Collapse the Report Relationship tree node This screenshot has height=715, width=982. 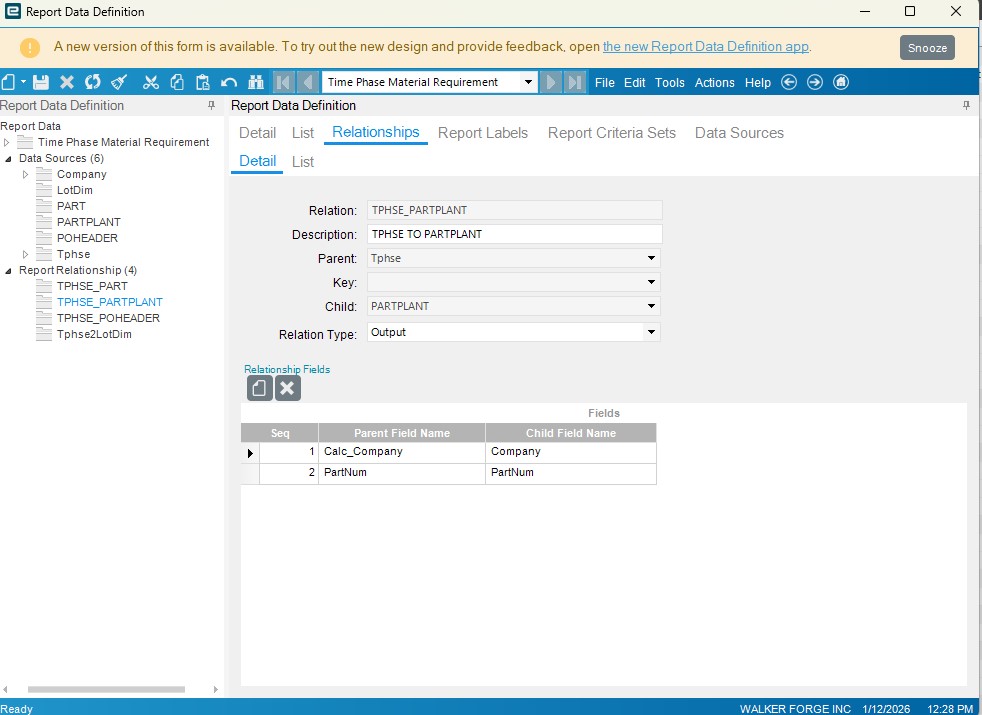(x=9, y=270)
